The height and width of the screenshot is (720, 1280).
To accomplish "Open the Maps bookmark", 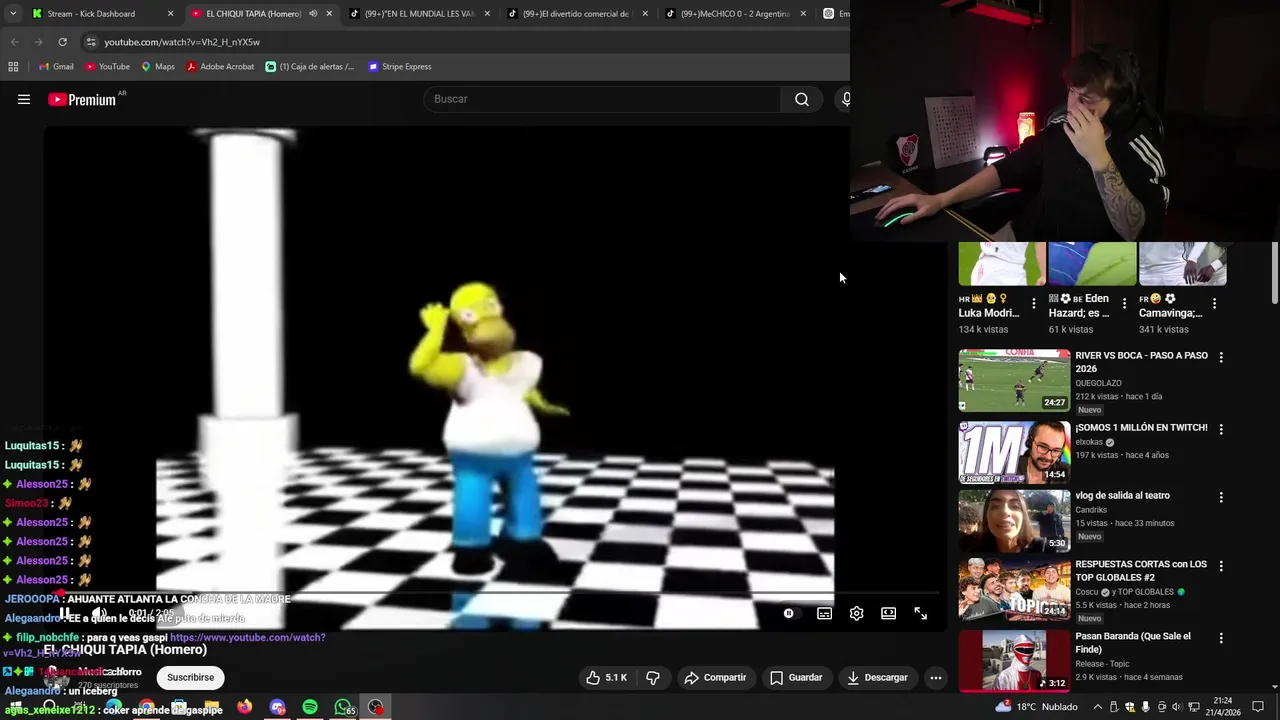I will [158, 67].
